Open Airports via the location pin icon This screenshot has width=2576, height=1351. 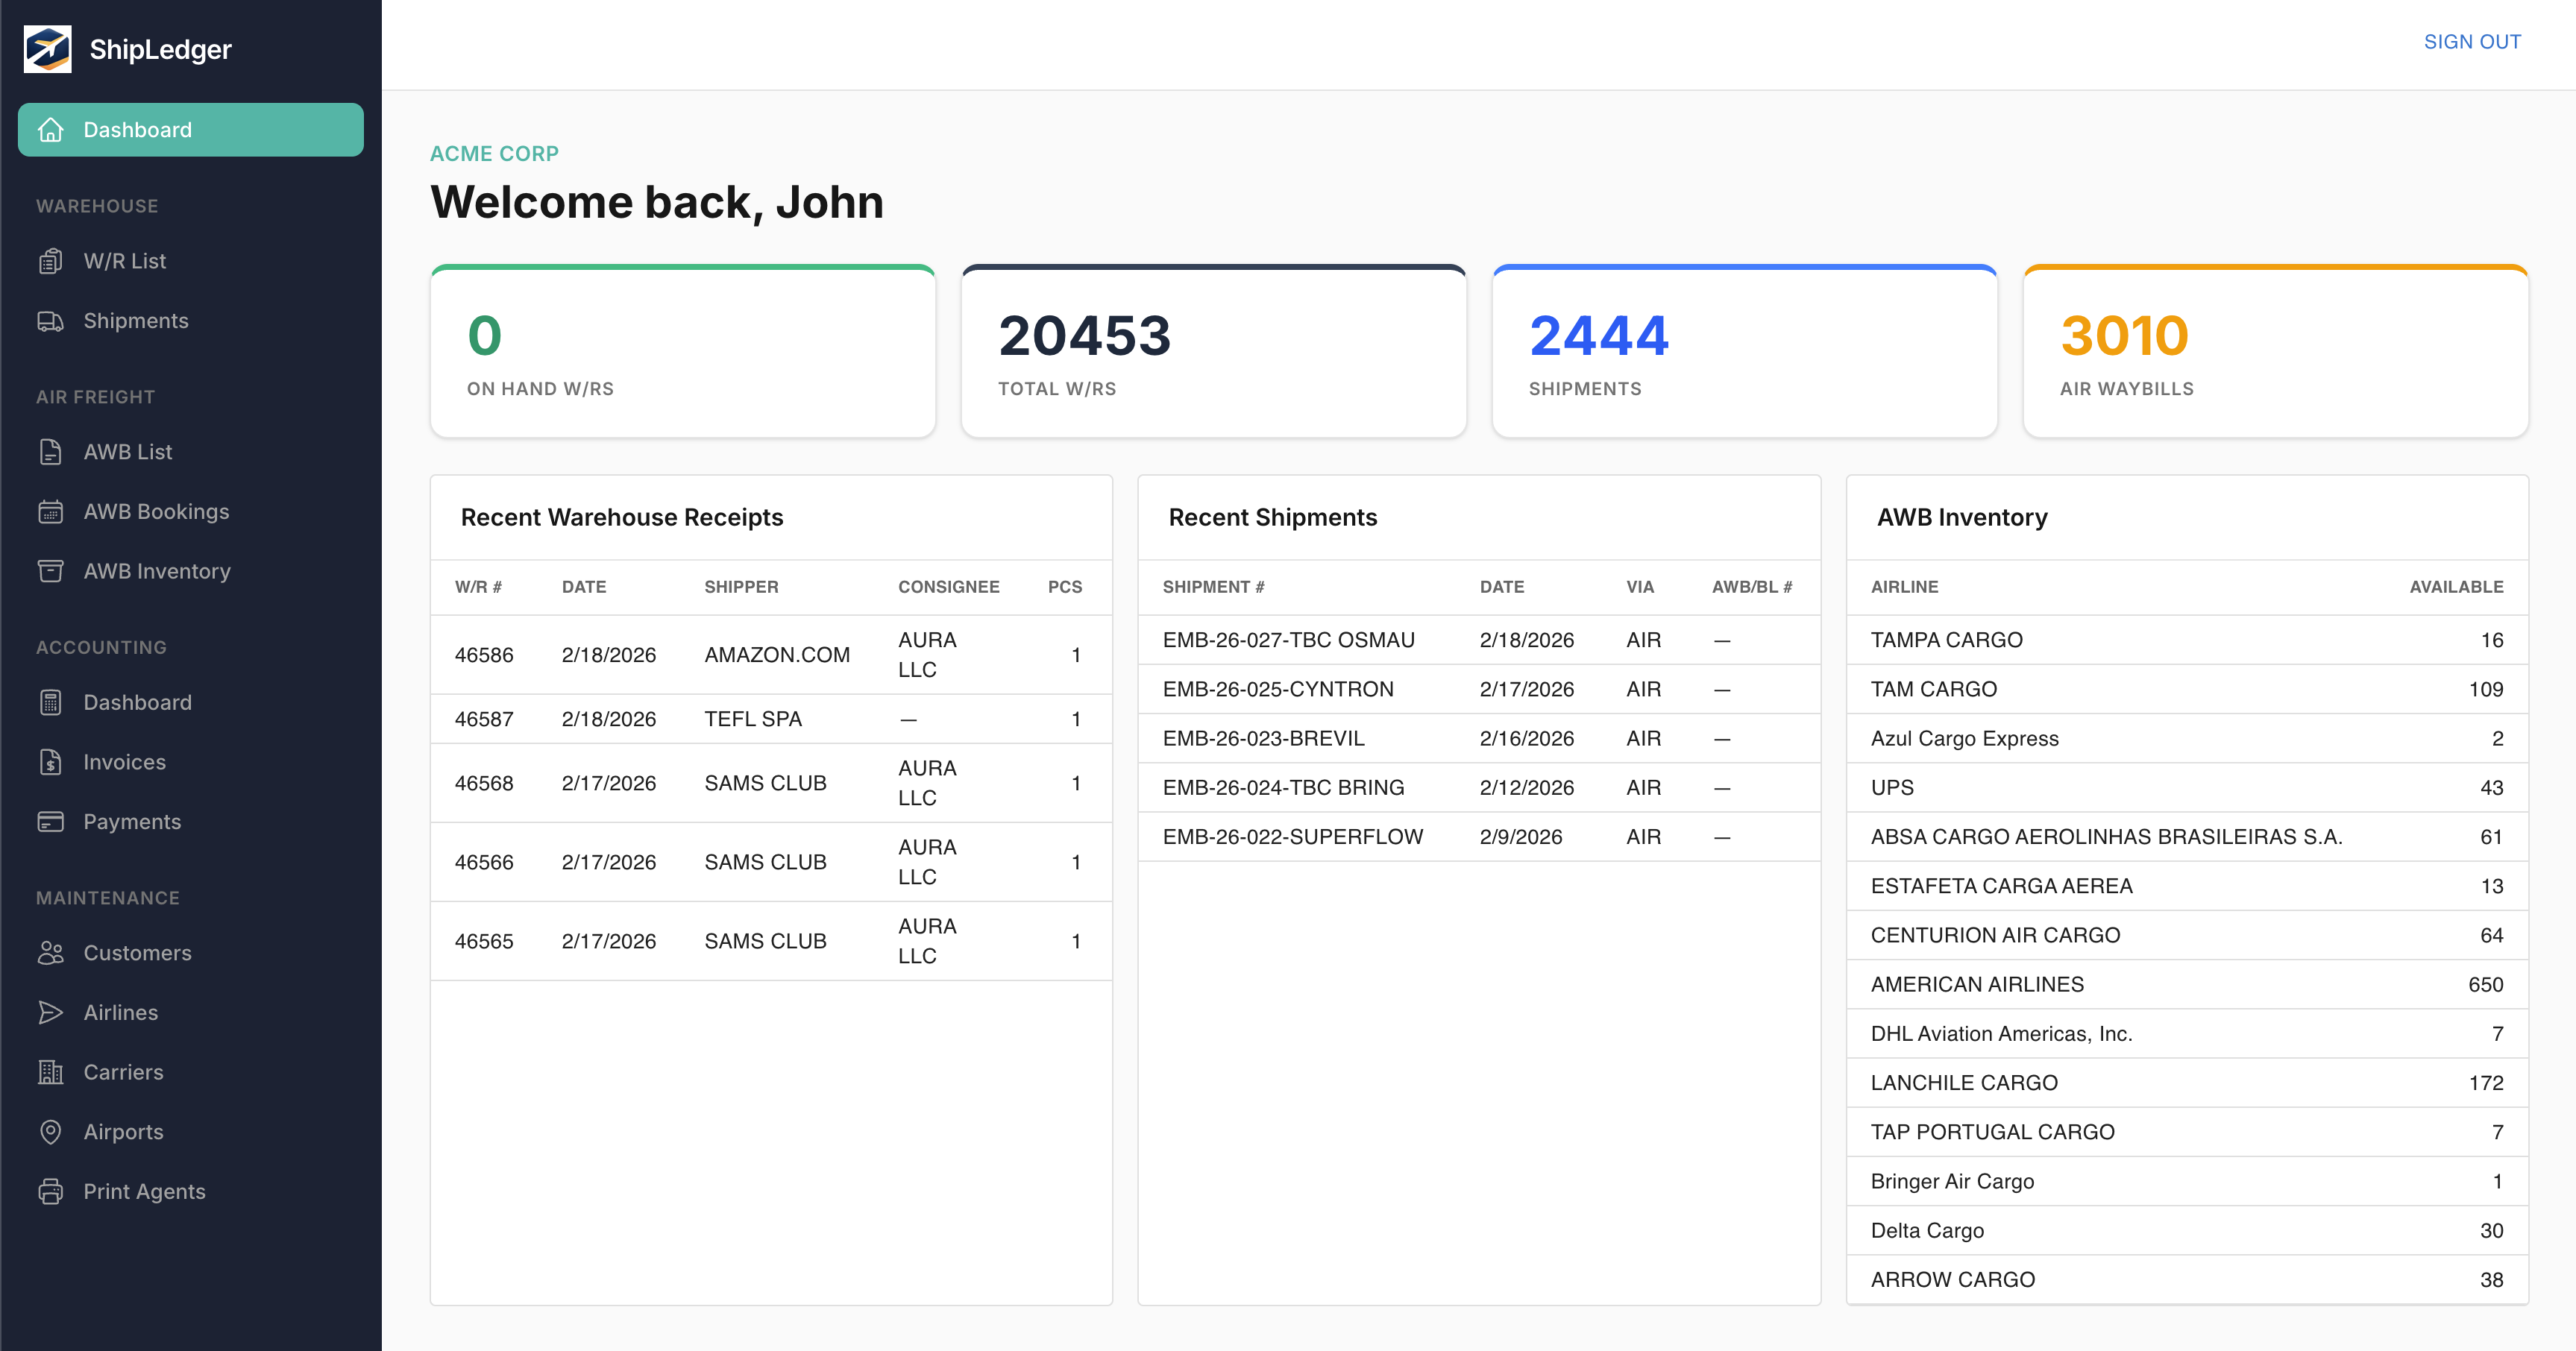[x=51, y=1131]
